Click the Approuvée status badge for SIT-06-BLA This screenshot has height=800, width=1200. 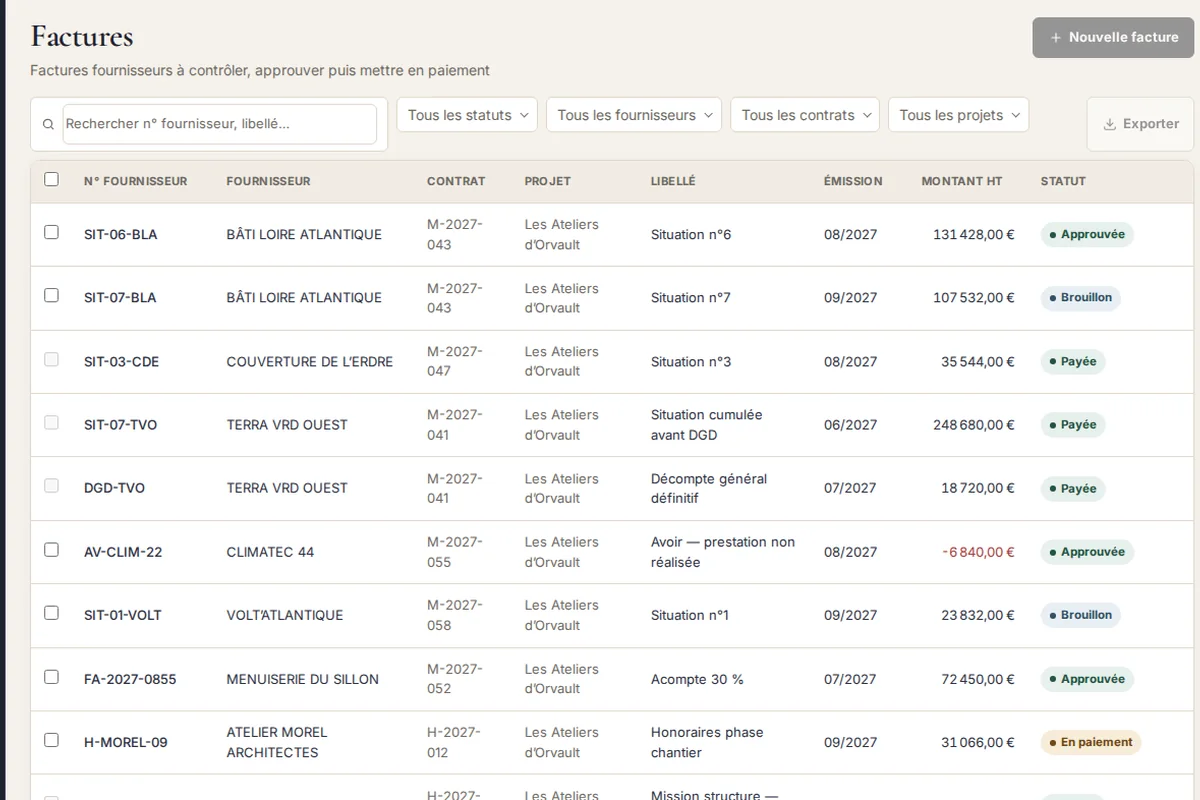click(1087, 235)
